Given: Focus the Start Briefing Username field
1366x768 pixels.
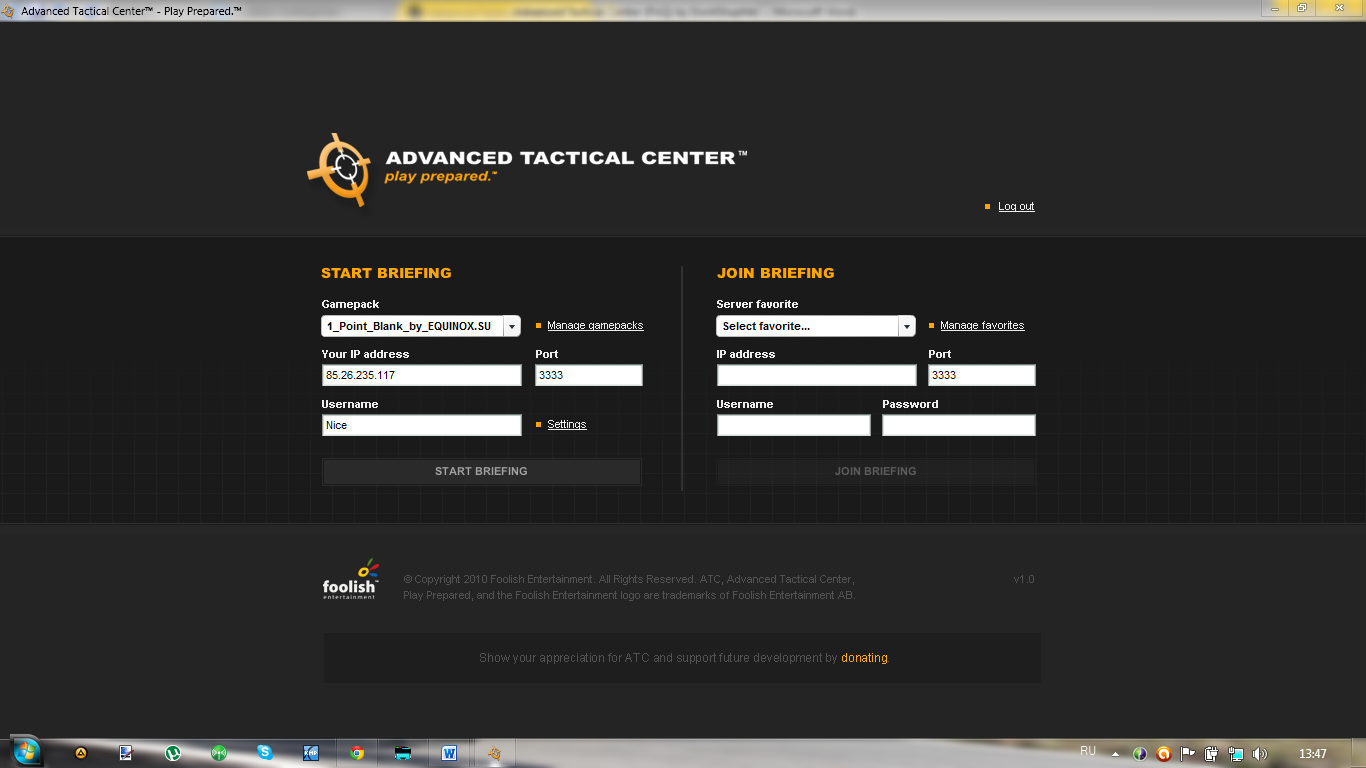Looking at the screenshot, I should [421, 425].
